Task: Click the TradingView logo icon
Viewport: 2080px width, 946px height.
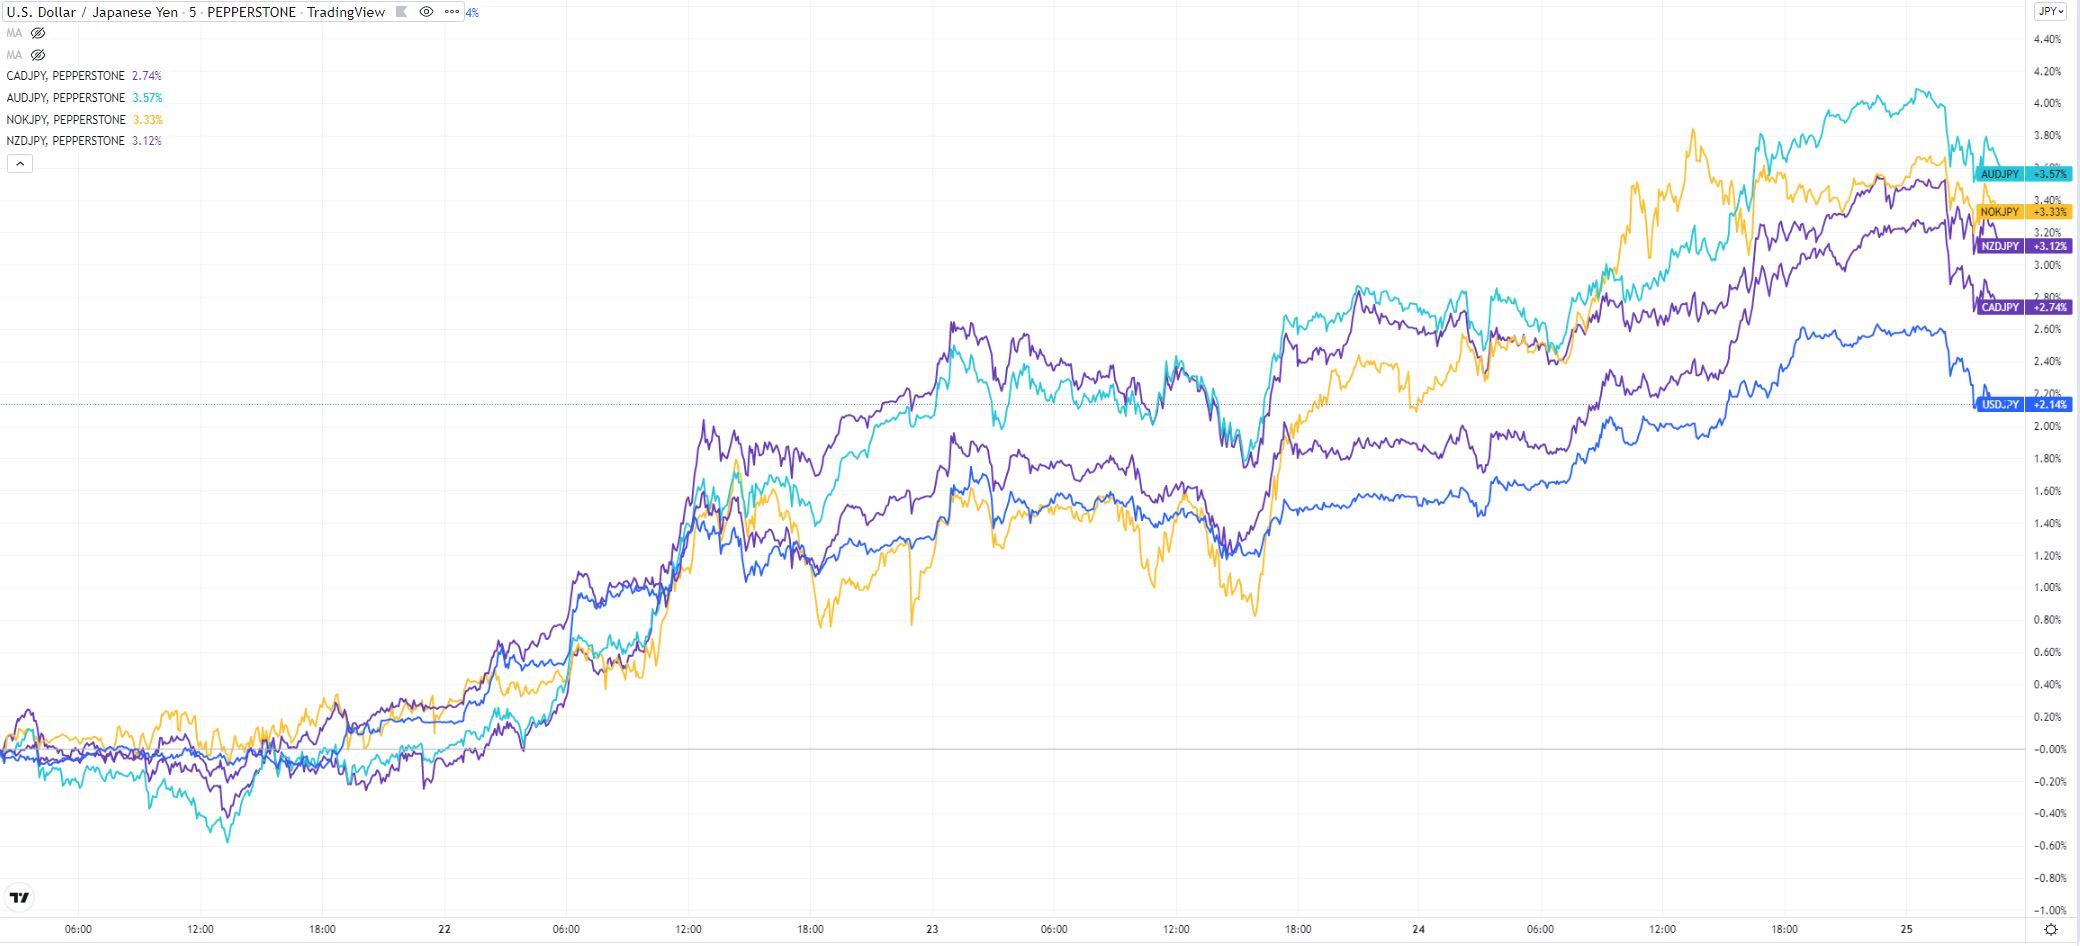Action: [19, 897]
